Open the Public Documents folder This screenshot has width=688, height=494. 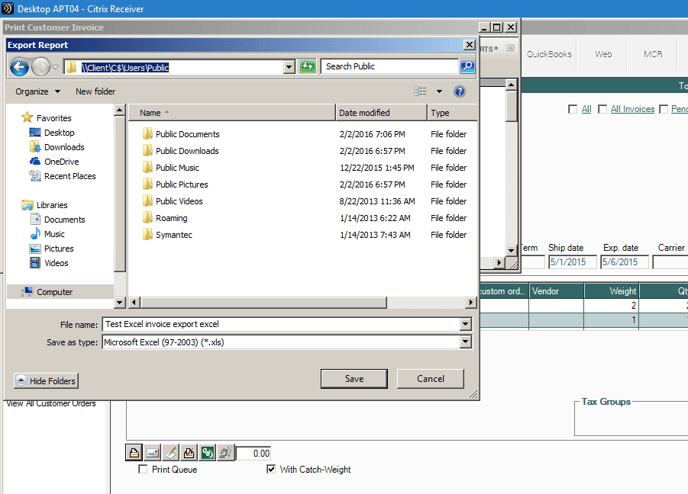pos(187,134)
